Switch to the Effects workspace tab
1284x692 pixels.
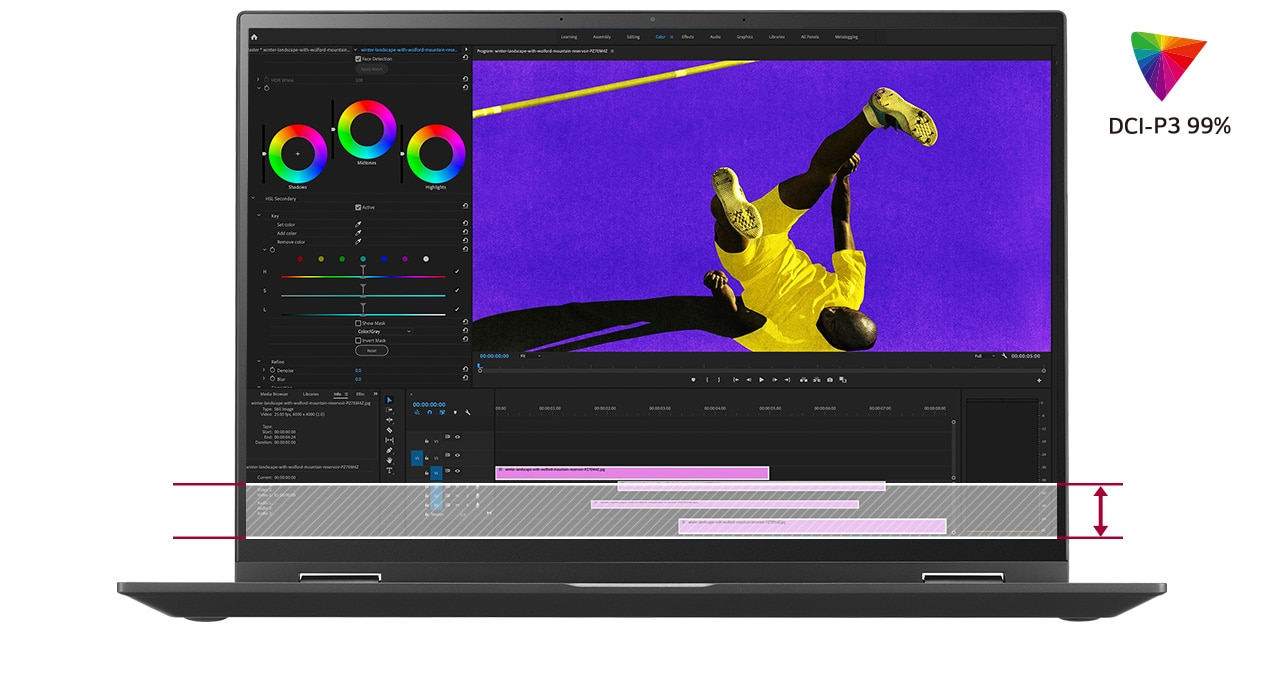(687, 36)
